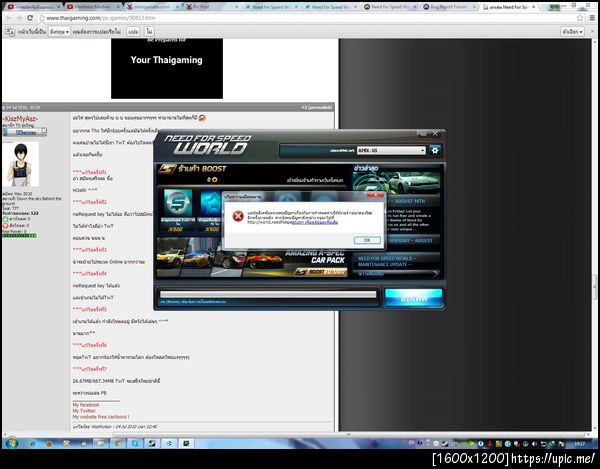Open launcher settings gear icon
Viewport: 600px width, 469px height.
pos(435,150)
